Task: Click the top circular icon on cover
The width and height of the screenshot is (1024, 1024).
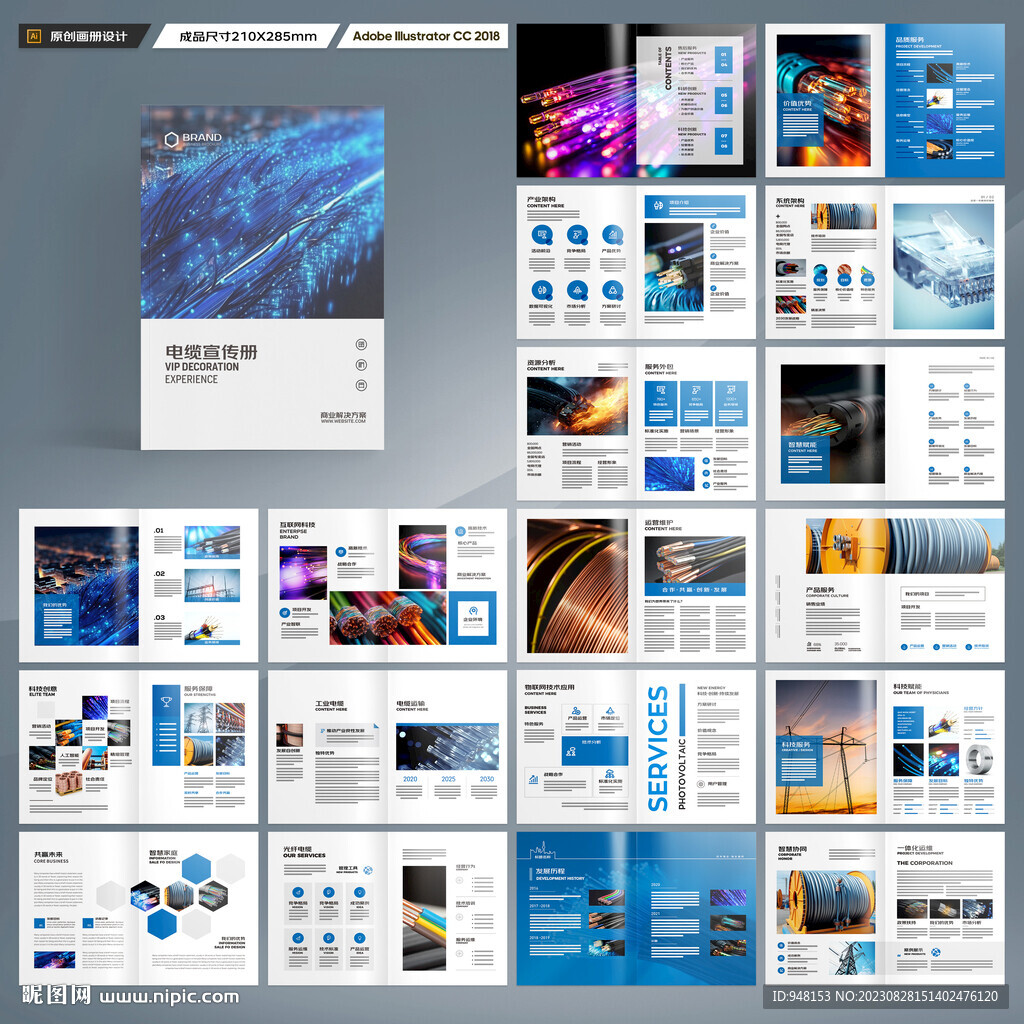Action: coord(361,344)
